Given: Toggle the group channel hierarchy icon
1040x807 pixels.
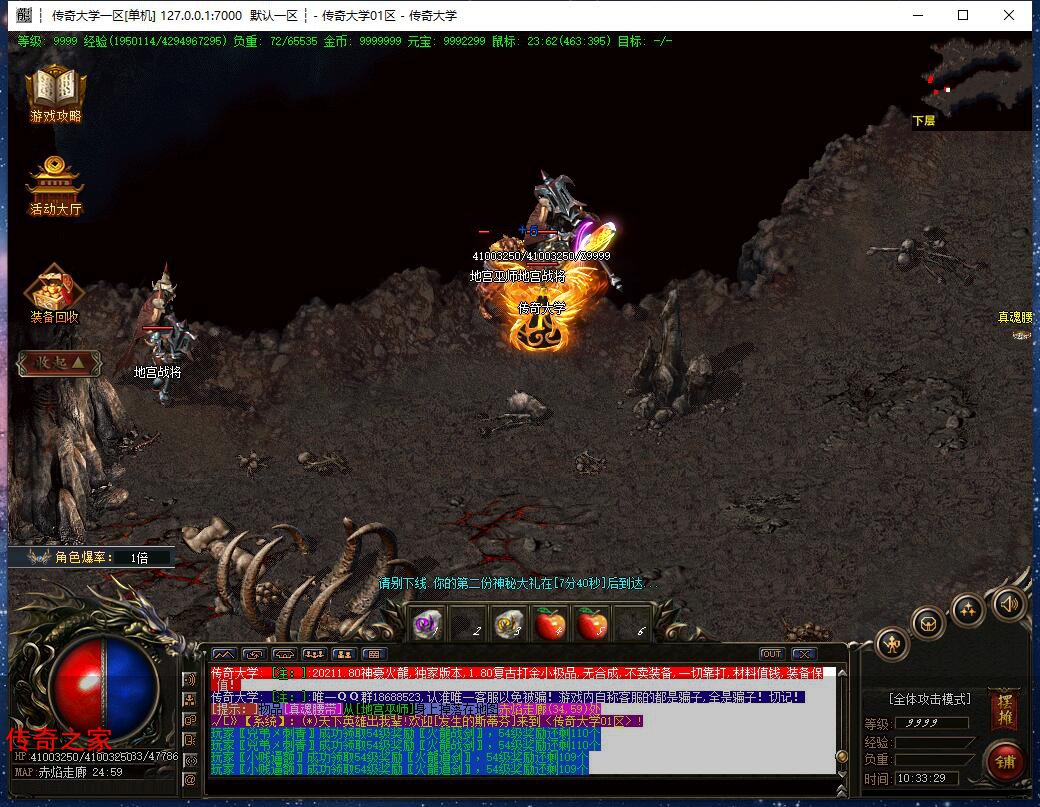Looking at the screenshot, I should click(x=190, y=700).
